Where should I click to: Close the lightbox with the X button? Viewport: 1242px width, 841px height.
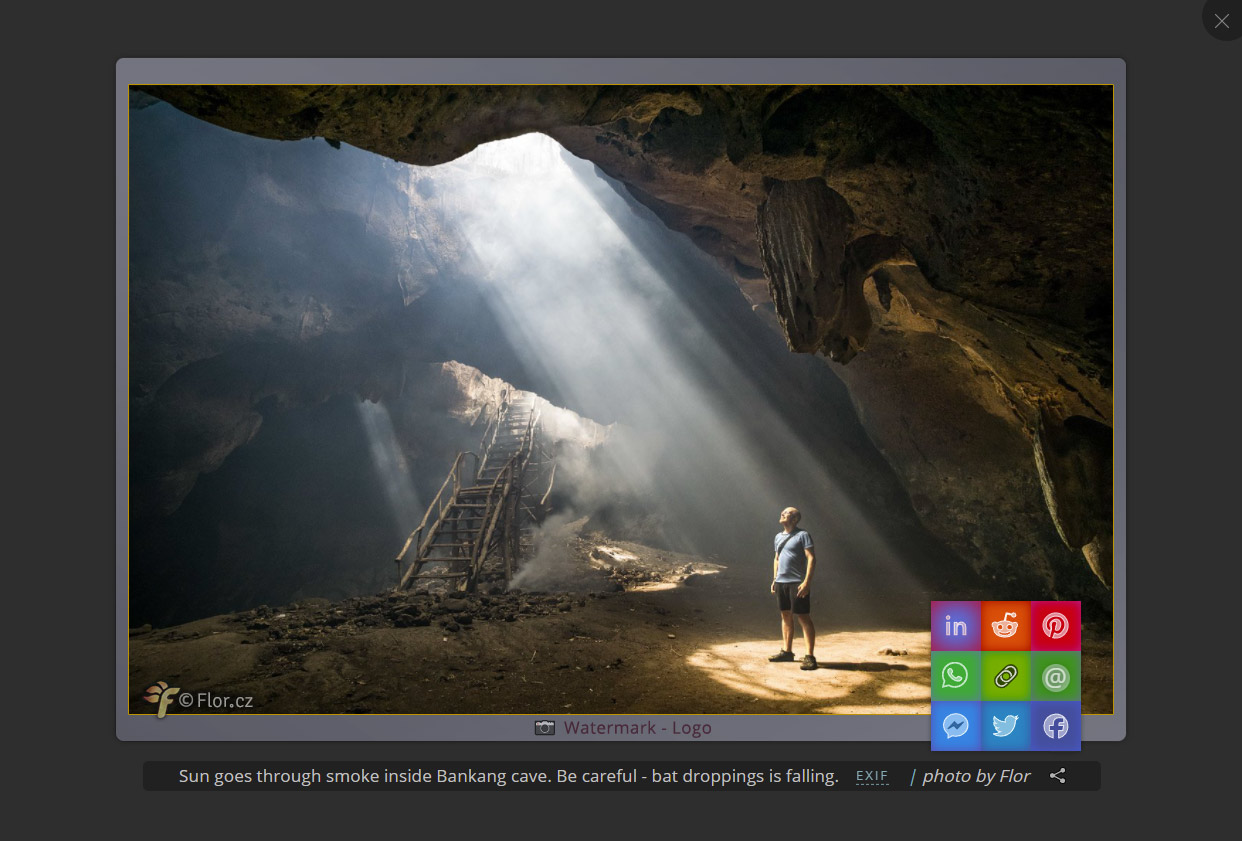1222,21
